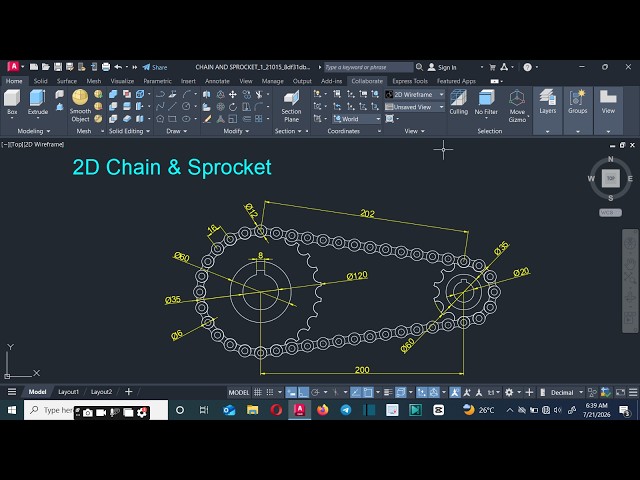Select the Line draw tool
The height and width of the screenshot is (480, 640).
click(173, 107)
